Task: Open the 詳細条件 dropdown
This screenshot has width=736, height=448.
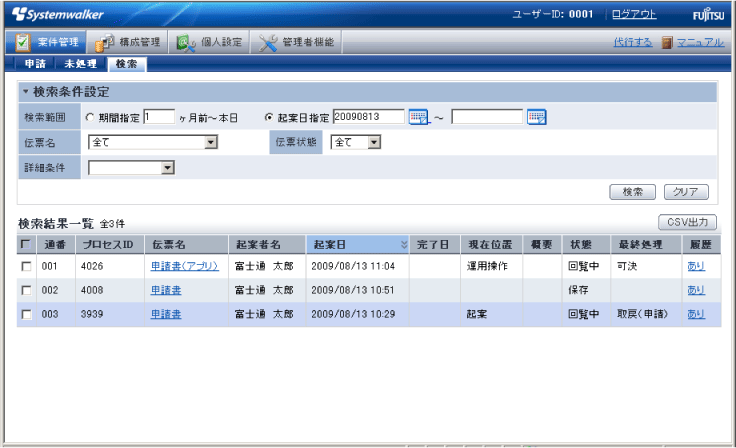Action: (168, 167)
